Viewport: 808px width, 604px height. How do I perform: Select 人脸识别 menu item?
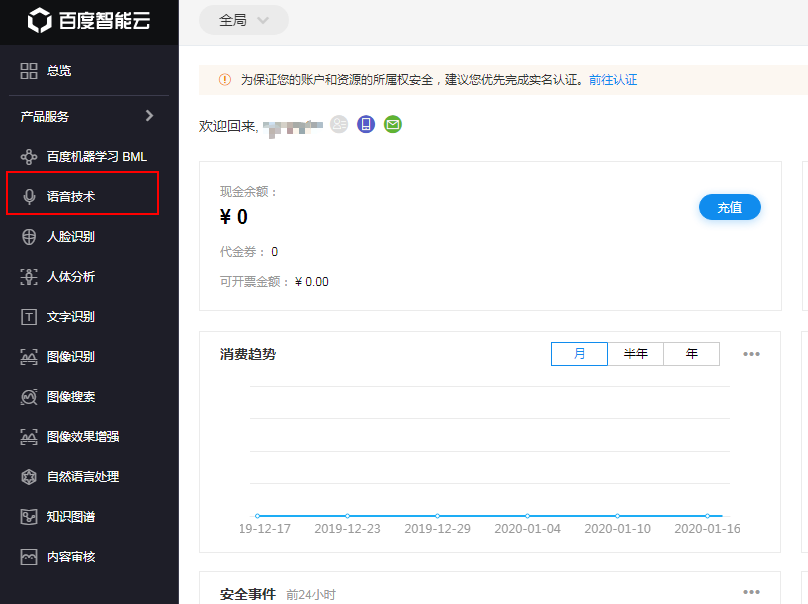[x=89, y=237]
